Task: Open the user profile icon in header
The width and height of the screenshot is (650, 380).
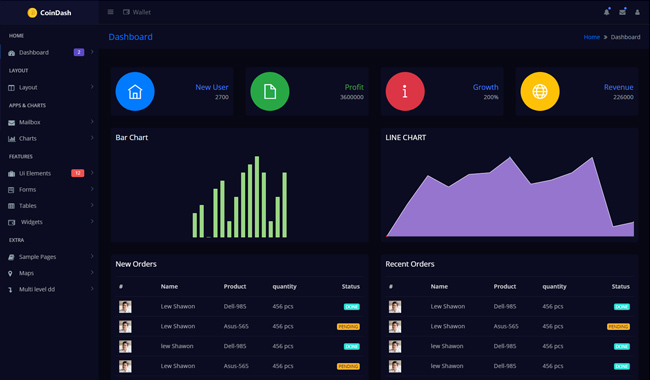Action: pyautogui.click(x=637, y=12)
